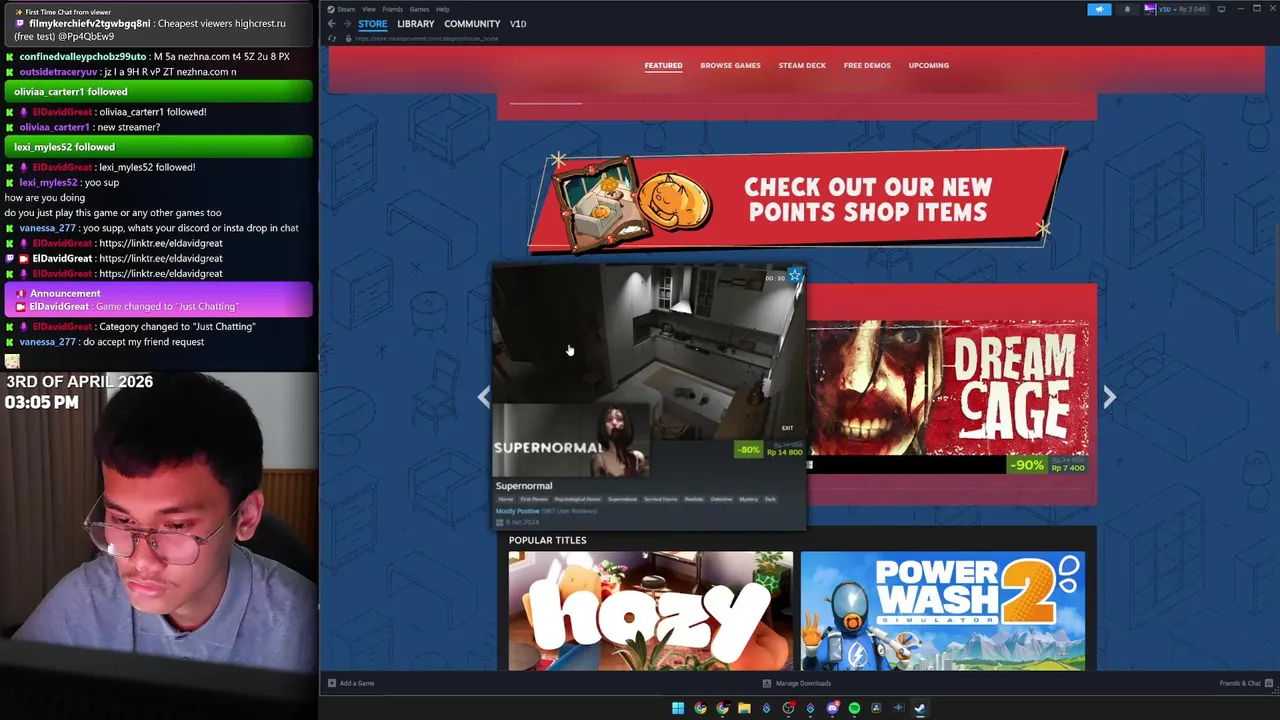Click the First-Person tag on Supernormal
This screenshot has height=720, width=1280.
[x=534, y=499]
